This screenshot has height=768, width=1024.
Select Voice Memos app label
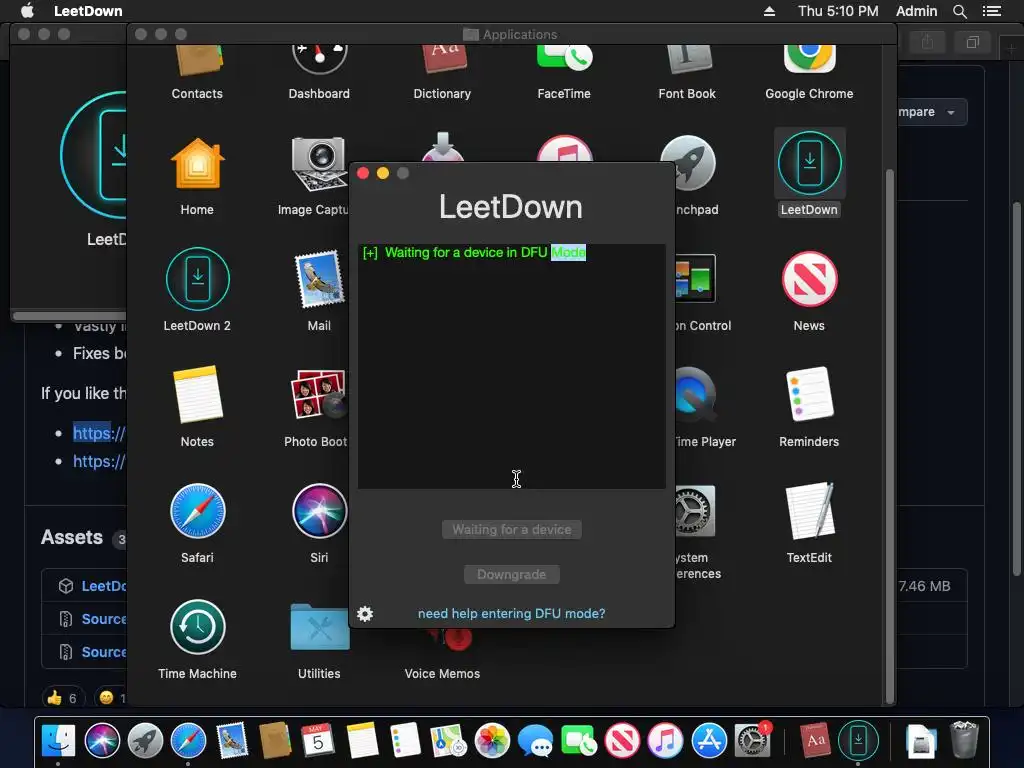[442, 673]
